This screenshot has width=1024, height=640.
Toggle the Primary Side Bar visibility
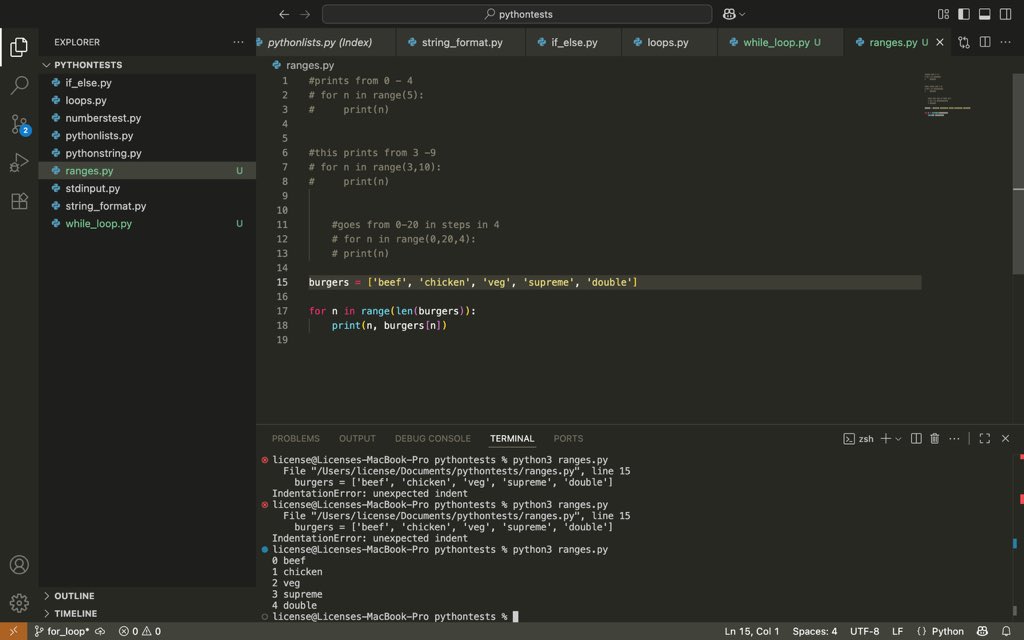tap(964, 14)
